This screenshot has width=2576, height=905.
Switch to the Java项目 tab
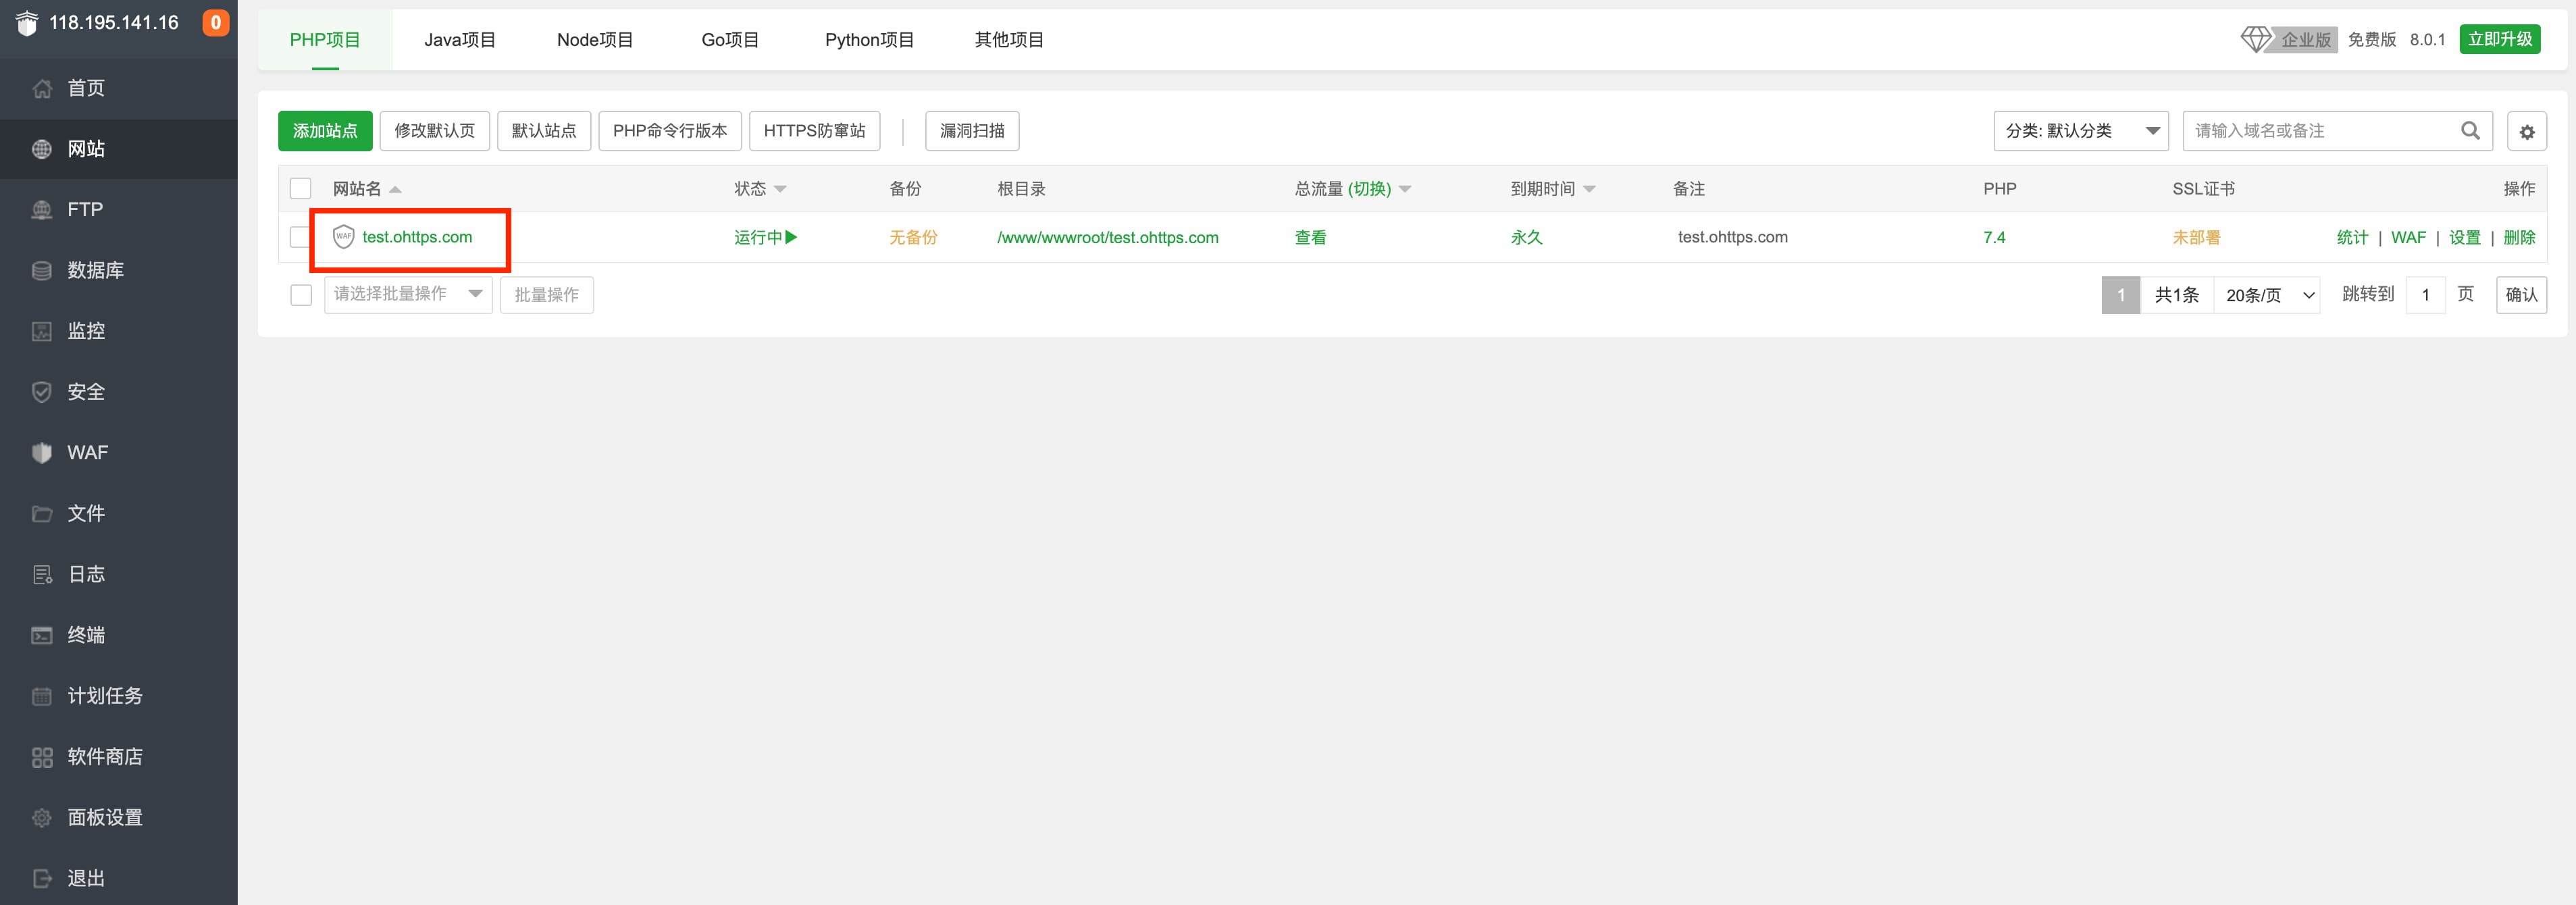460,40
